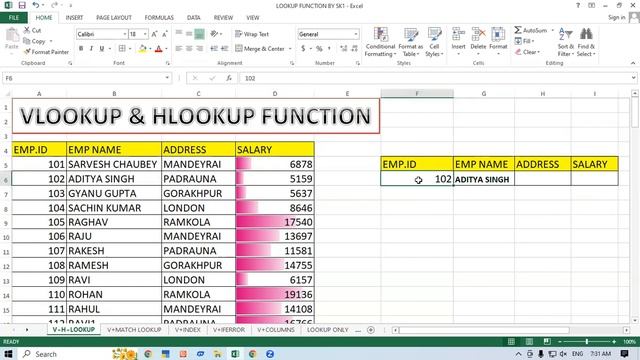Open the FORMULAS tab
Viewport: 640px width, 360px height.
click(159, 18)
